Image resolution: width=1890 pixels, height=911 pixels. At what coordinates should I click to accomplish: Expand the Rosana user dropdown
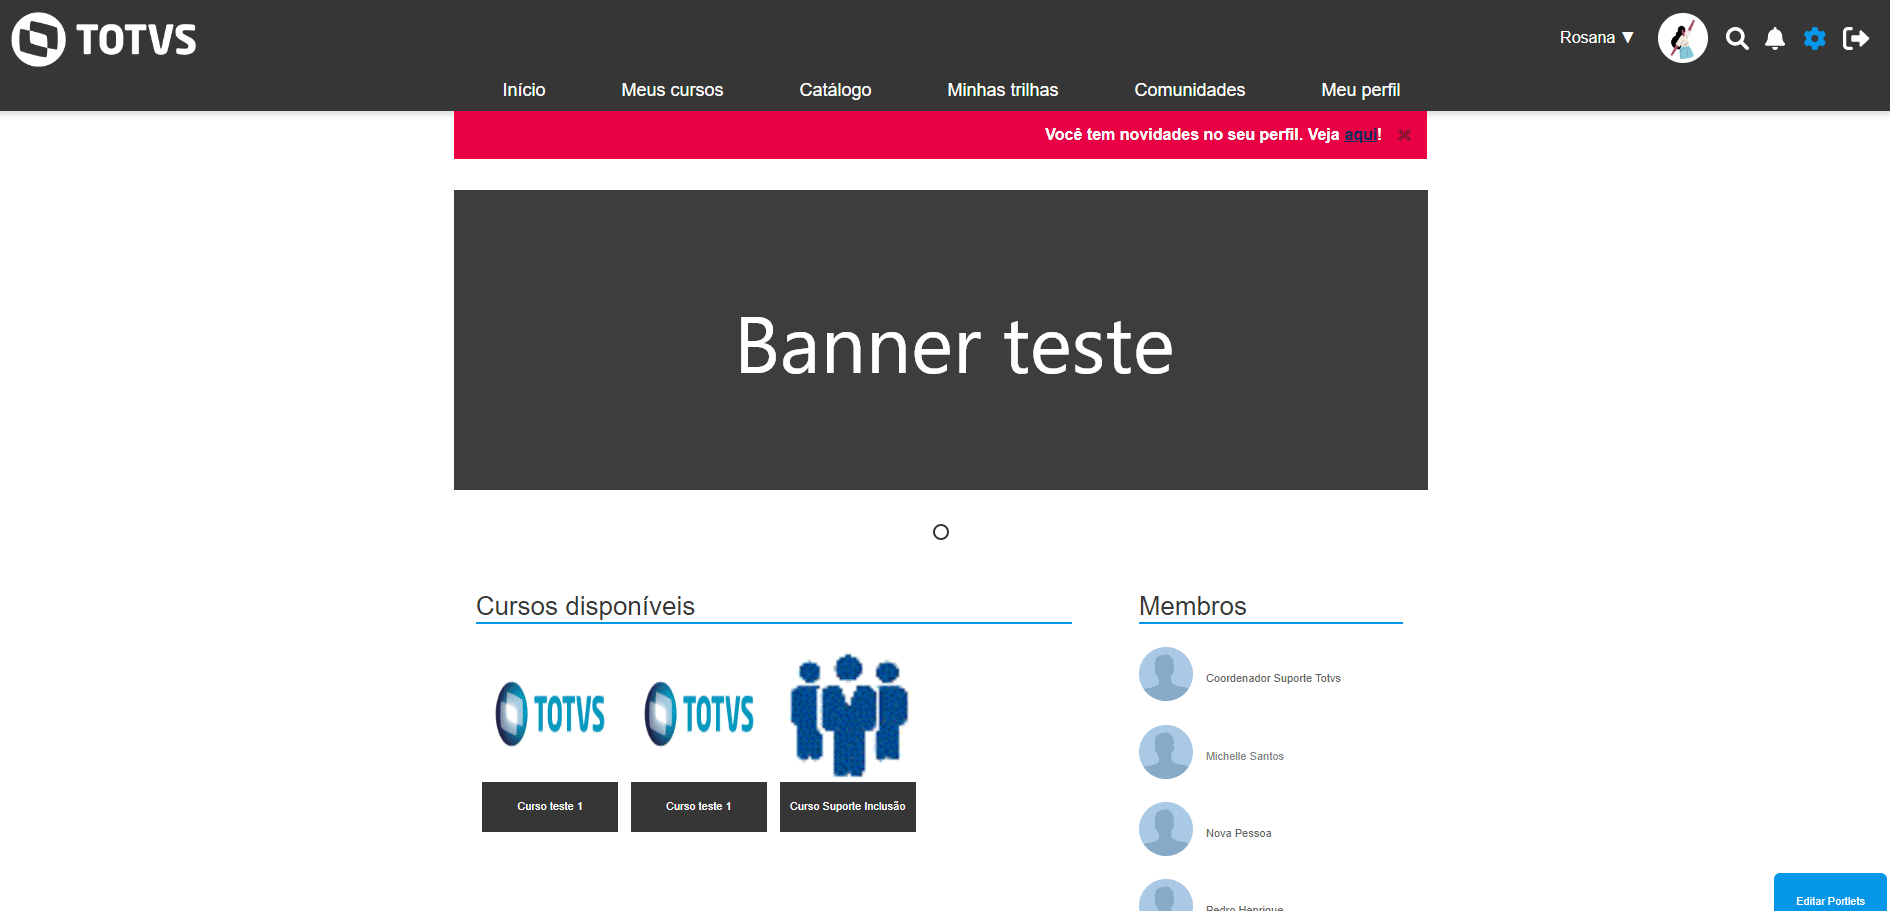[x=1597, y=38]
